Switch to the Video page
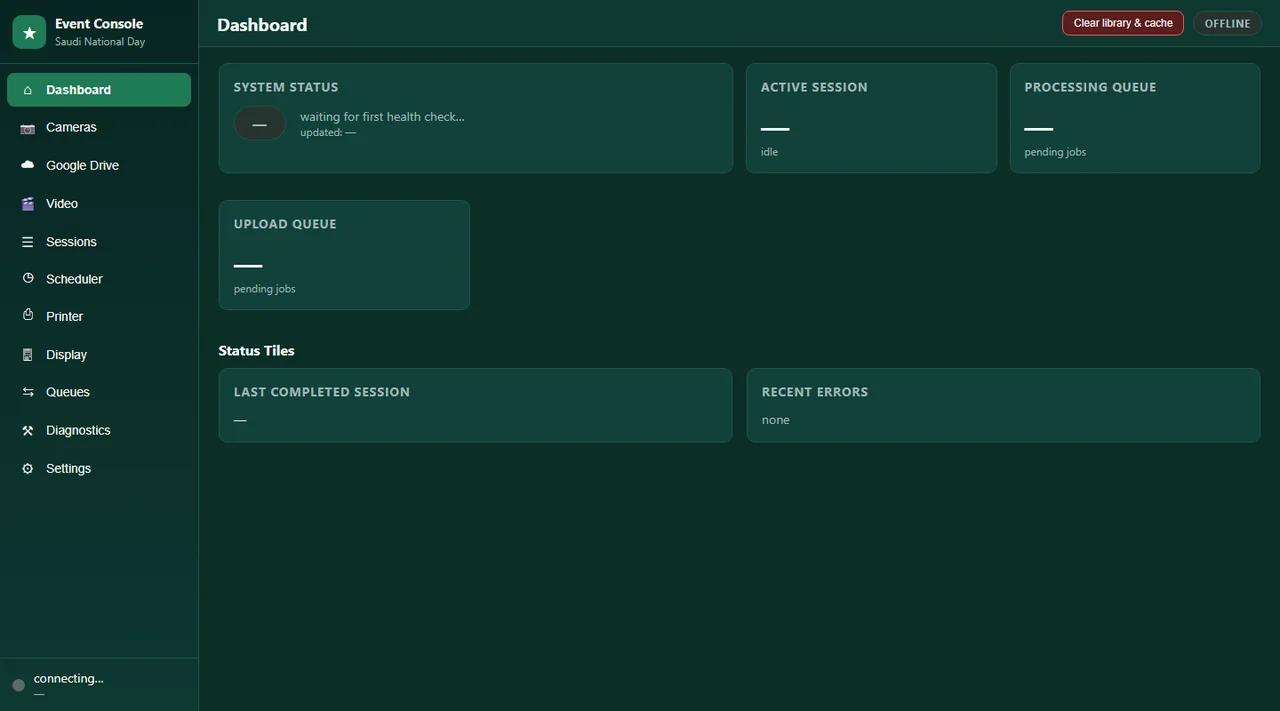Screen dimensions: 1280x711 click(99, 203)
